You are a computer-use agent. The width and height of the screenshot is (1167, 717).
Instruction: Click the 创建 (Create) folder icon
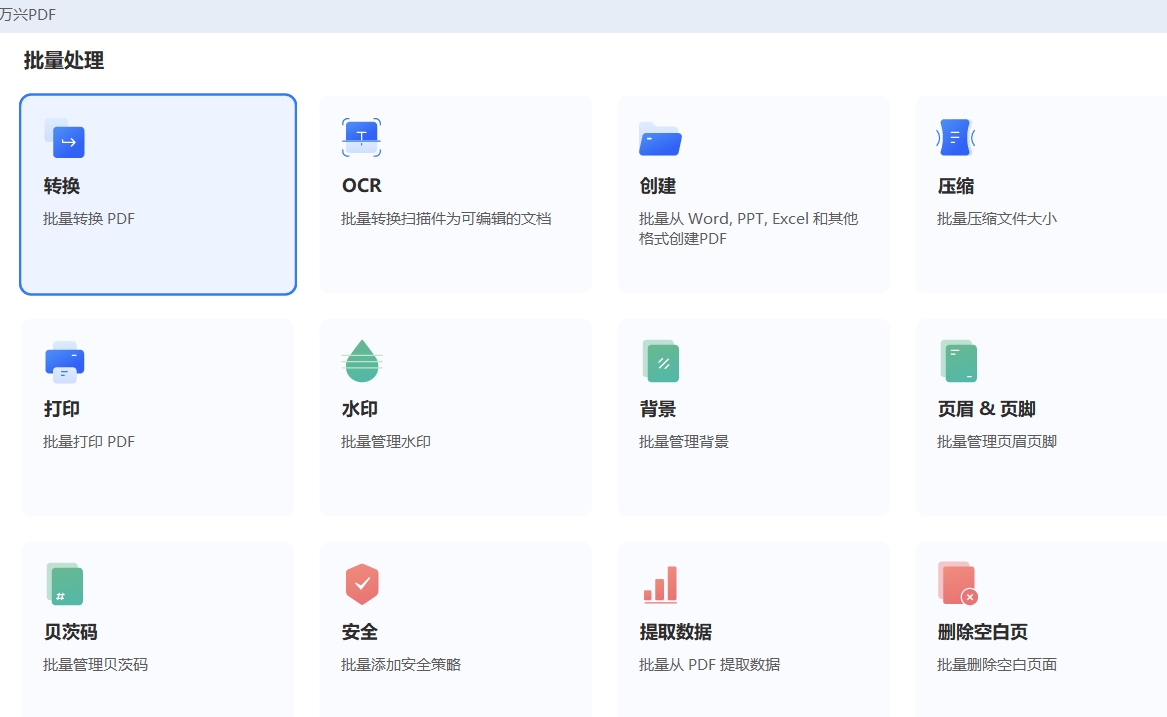point(659,137)
